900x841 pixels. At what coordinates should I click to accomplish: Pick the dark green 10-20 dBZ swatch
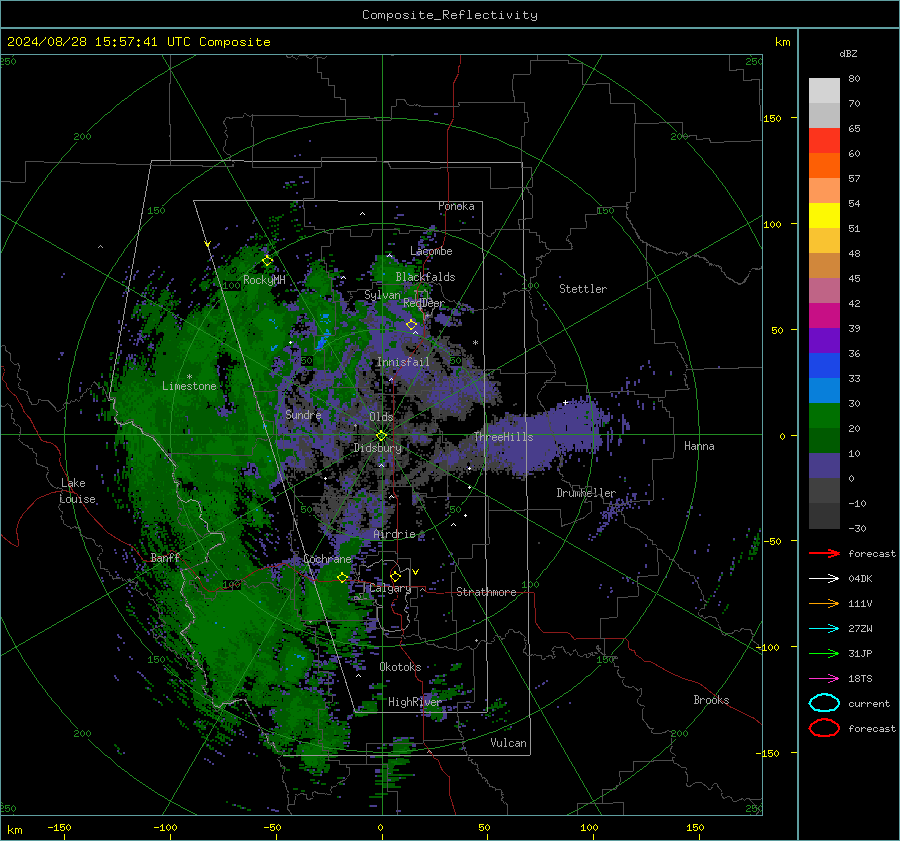(824, 440)
